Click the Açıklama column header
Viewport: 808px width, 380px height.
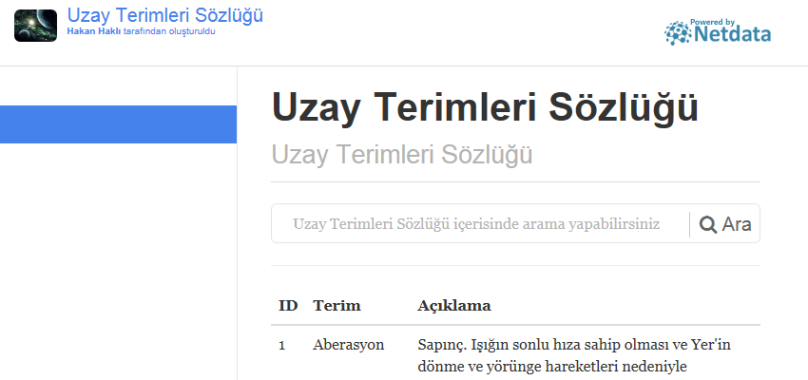click(454, 306)
